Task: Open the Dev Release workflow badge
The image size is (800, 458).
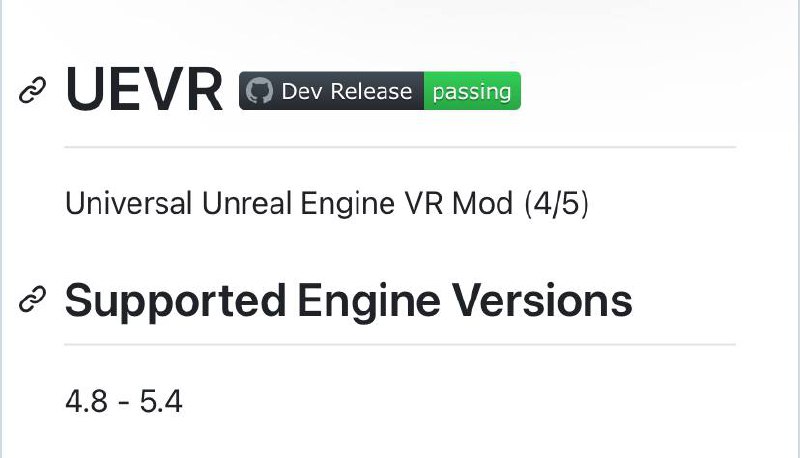Action: 380,91
